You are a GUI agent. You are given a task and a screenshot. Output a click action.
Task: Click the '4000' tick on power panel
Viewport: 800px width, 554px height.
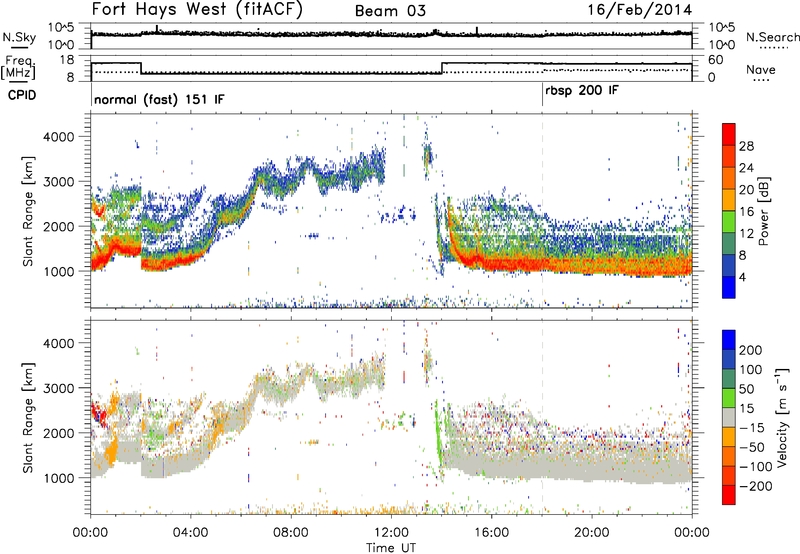(x=58, y=137)
